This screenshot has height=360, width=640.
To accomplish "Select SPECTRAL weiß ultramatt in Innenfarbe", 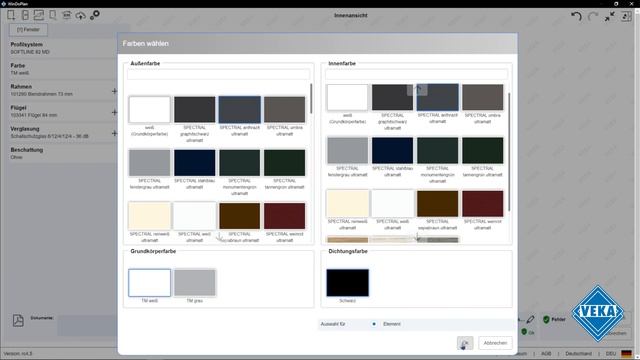I will (x=392, y=204).
